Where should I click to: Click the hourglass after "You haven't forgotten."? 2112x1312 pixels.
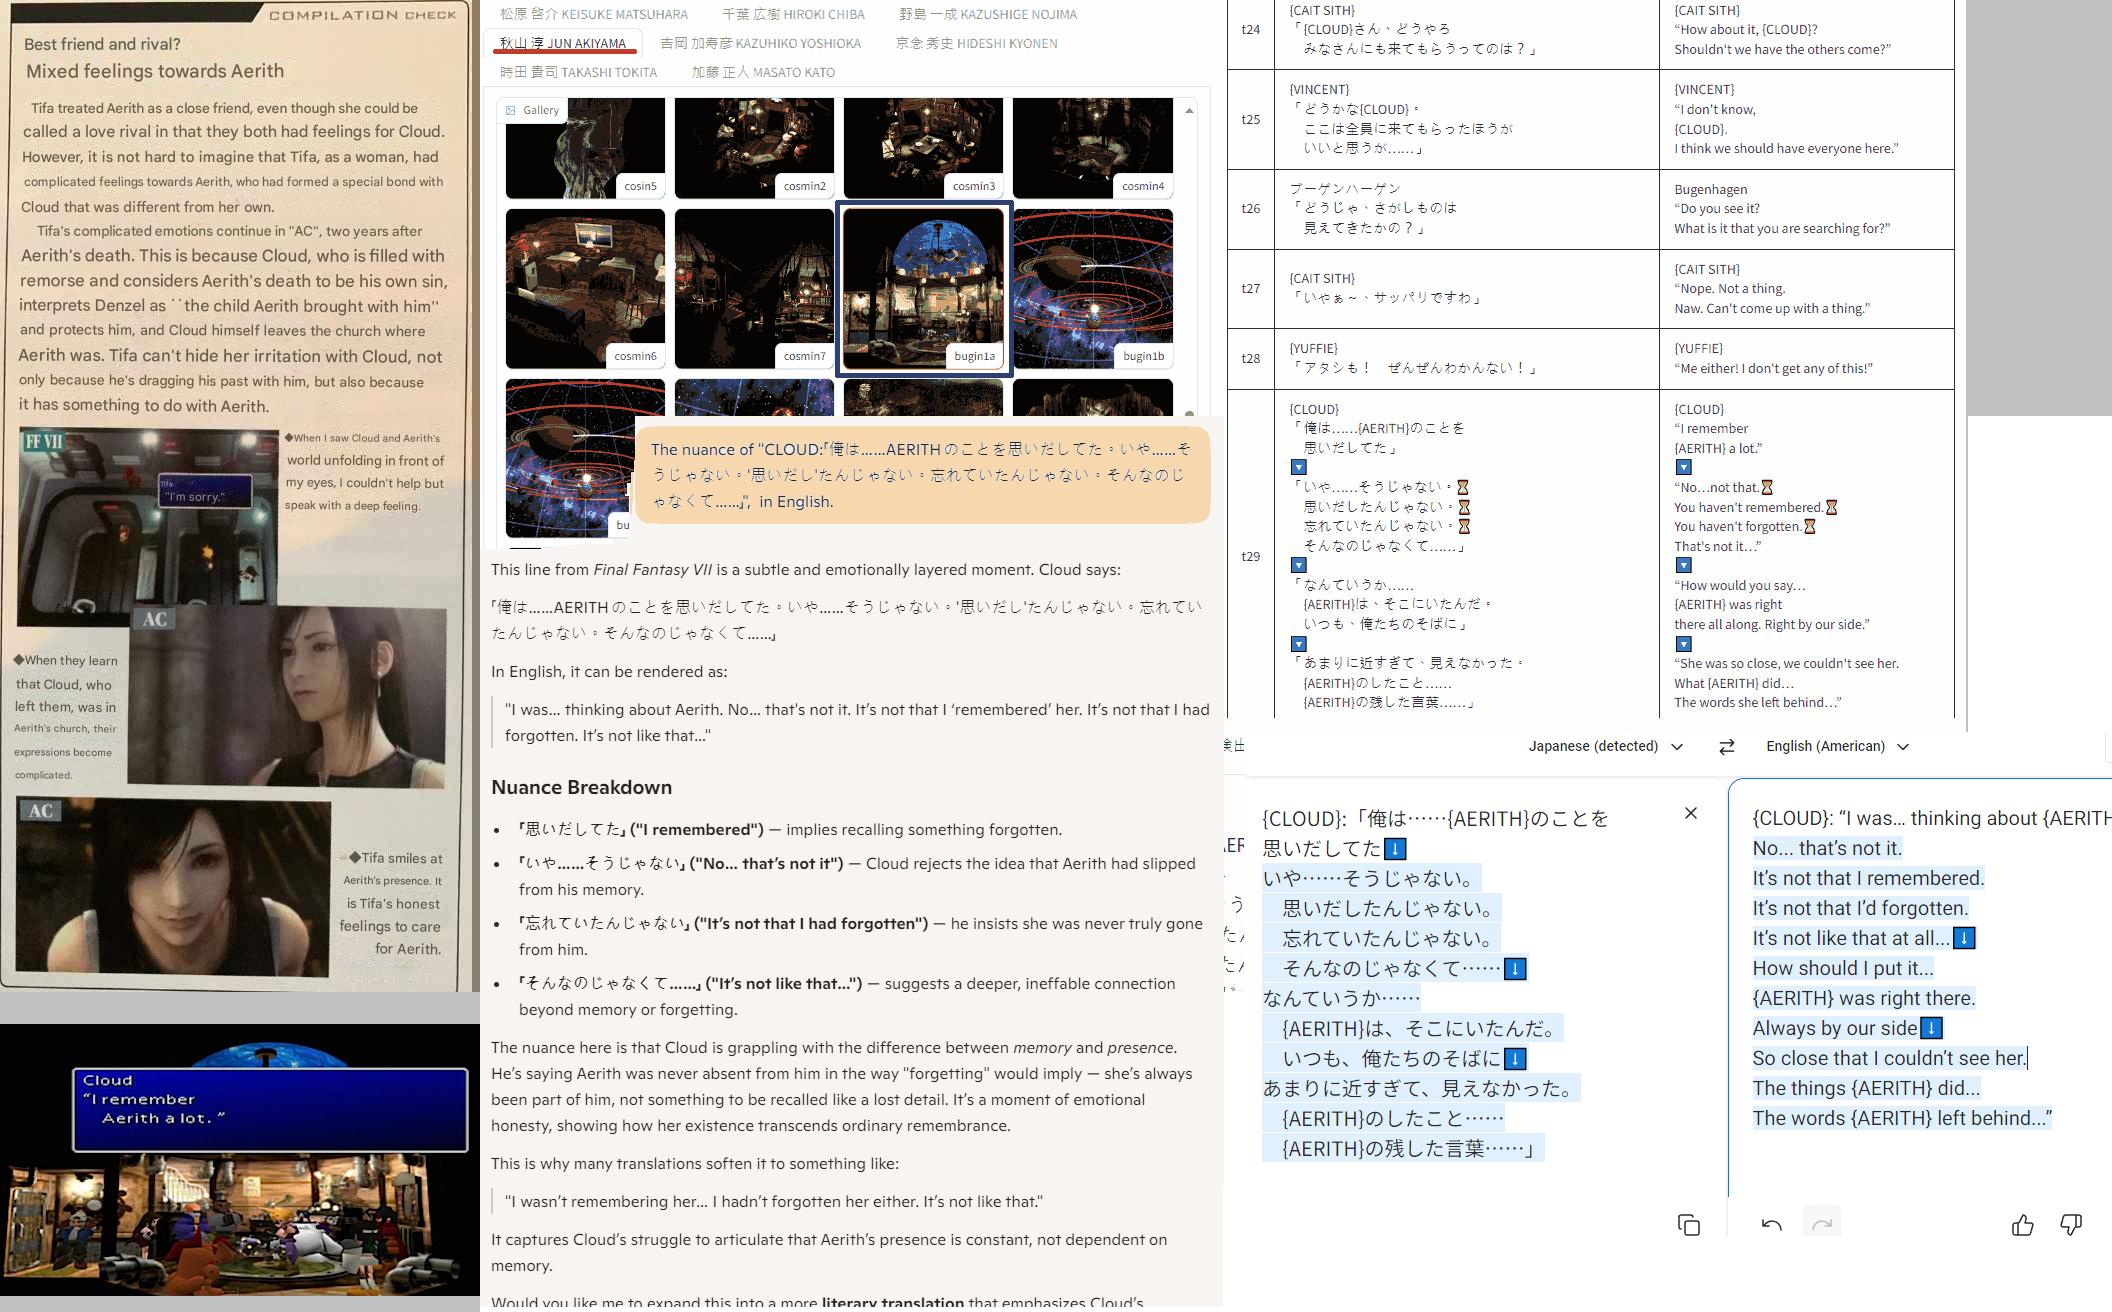1810,527
